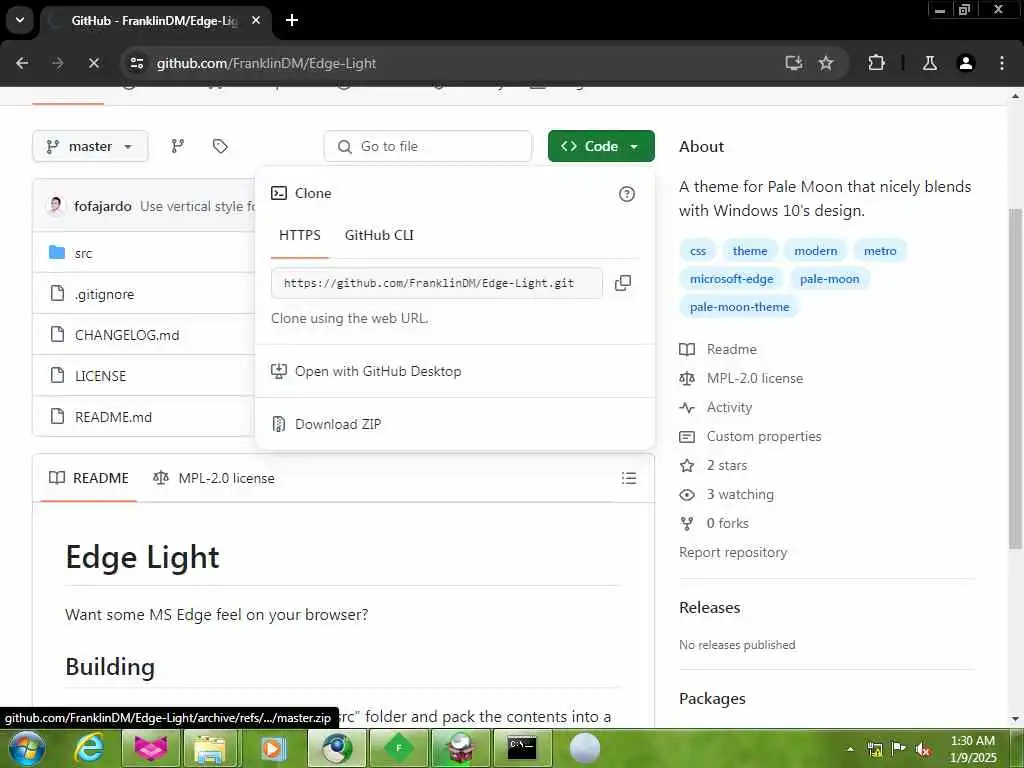
Task: Switch to MPL-2.0 license tab
Action: click(x=214, y=478)
